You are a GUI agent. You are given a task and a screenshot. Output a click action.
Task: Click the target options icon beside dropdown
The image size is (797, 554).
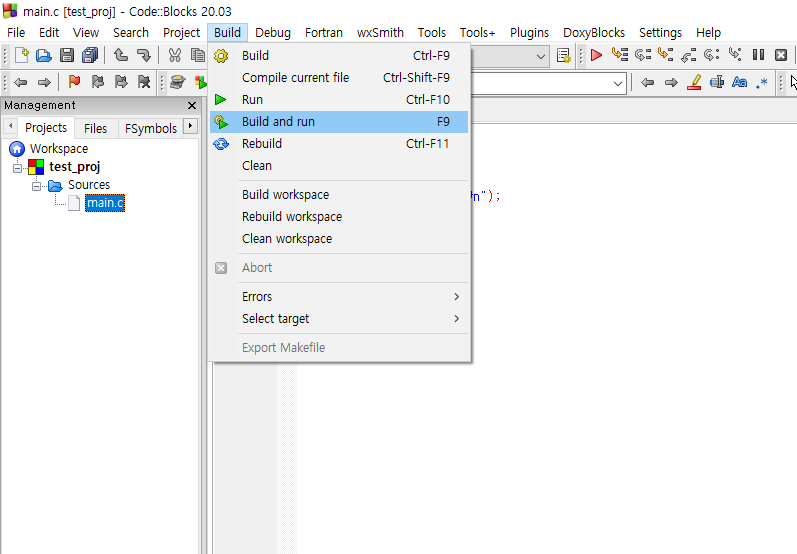pyautogui.click(x=563, y=55)
